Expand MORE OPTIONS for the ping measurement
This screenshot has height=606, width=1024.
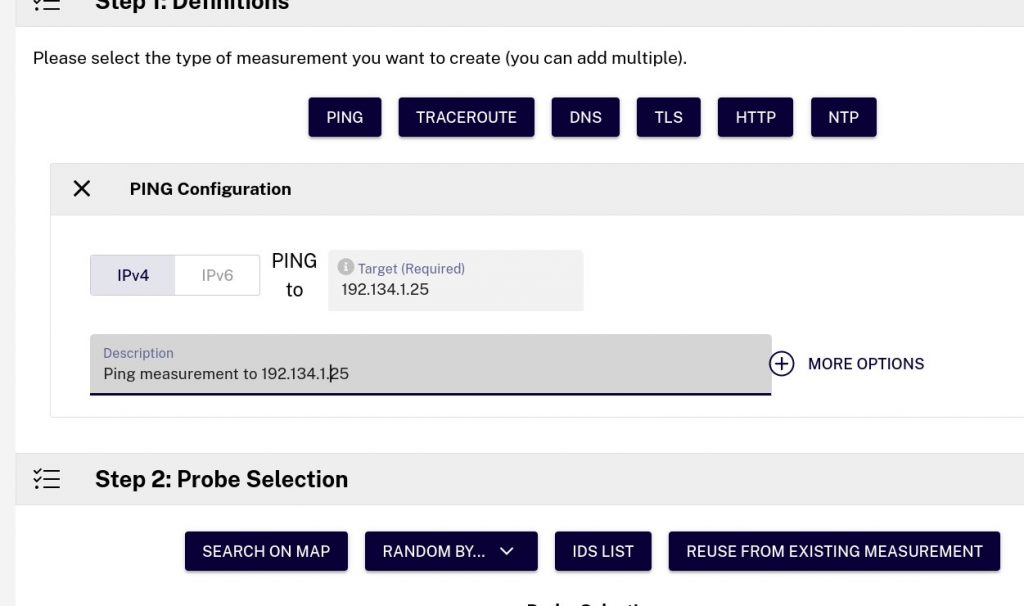866,364
